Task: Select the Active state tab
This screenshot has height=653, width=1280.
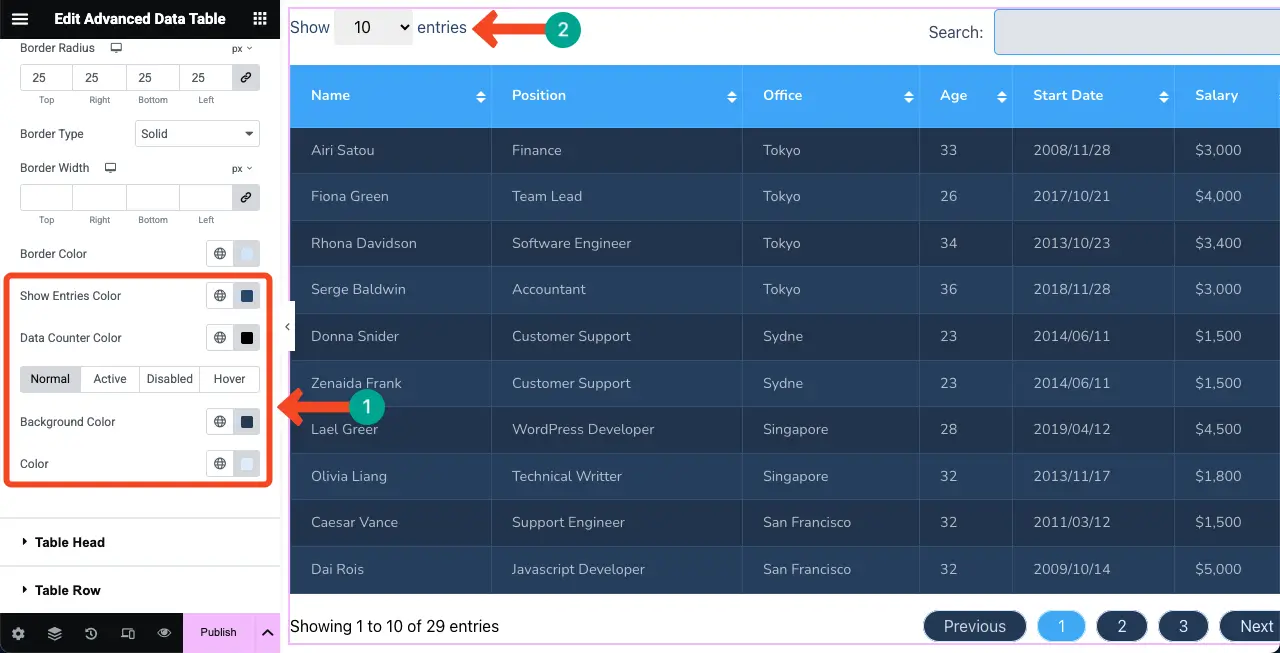Action: click(110, 379)
